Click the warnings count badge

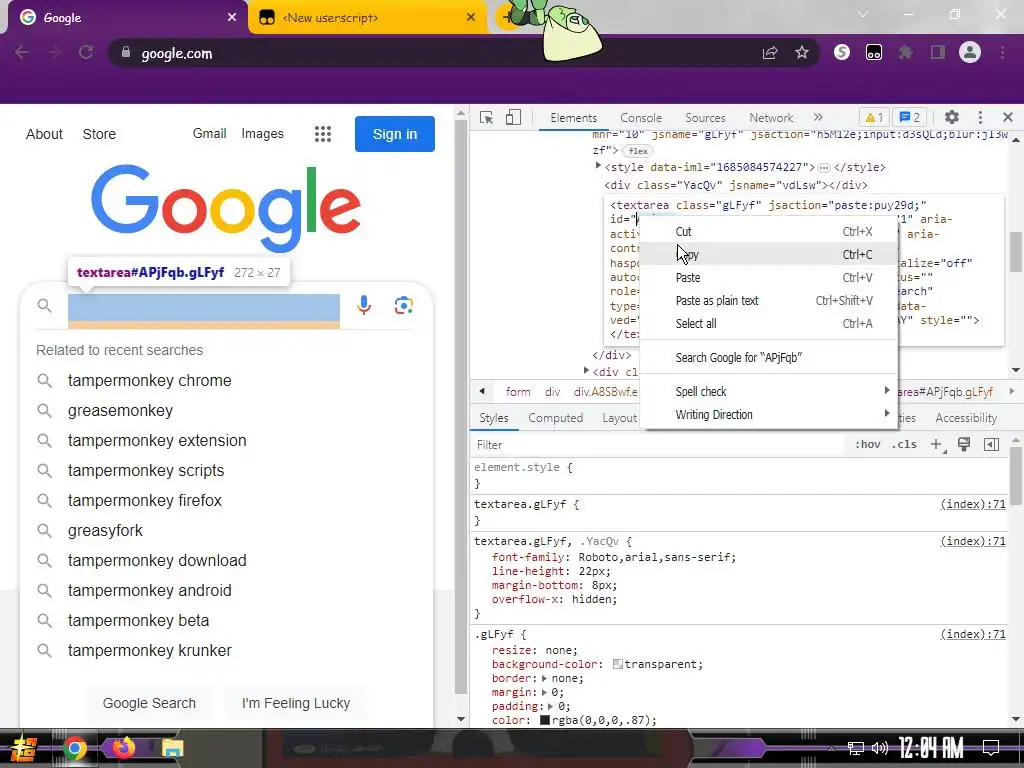pyautogui.click(x=874, y=118)
